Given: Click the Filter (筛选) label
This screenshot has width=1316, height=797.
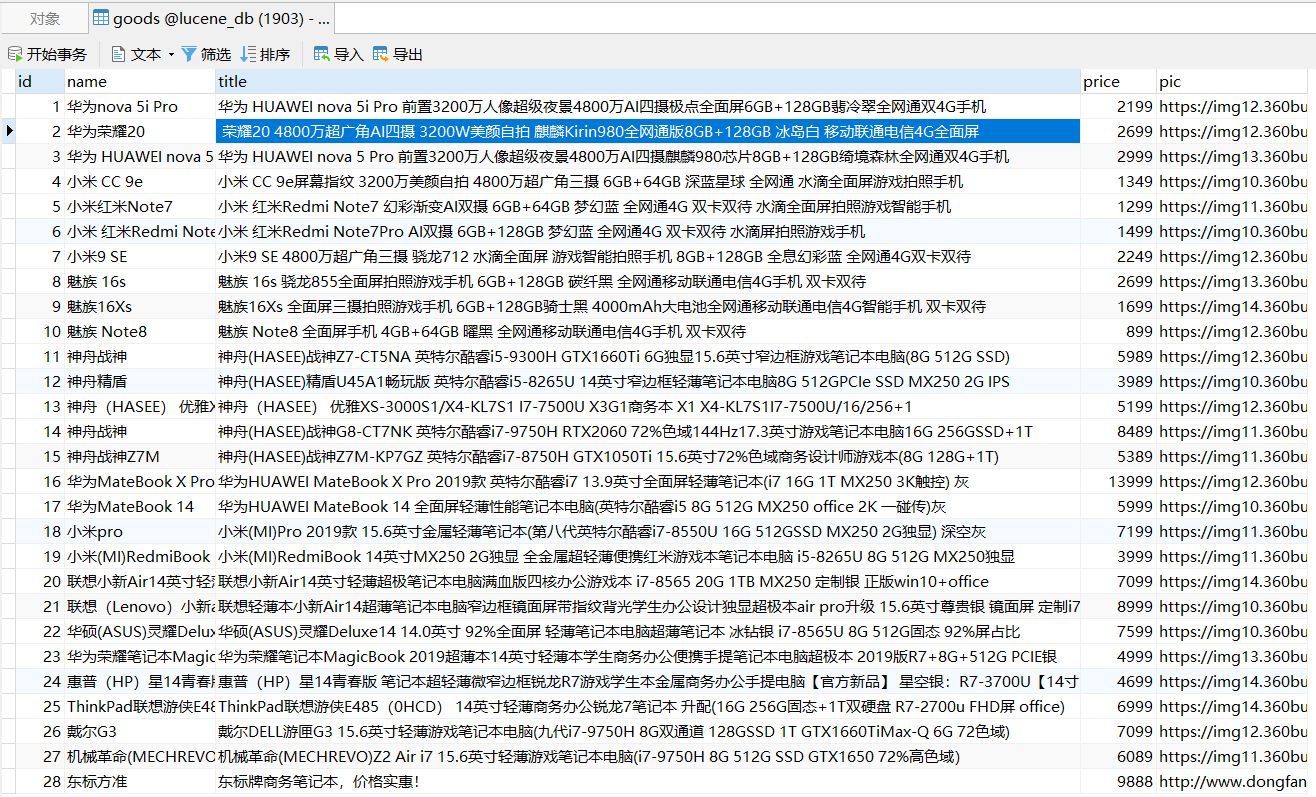Looking at the screenshot, I should tap(216, 54).
